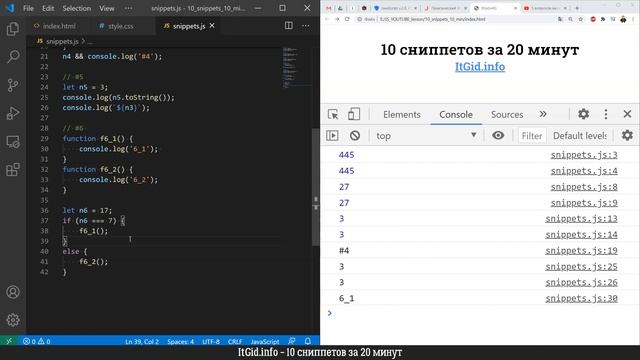This screenshot has width=640, height=360.
Task: Open Edit menu
Action: [x=48, y=8]
